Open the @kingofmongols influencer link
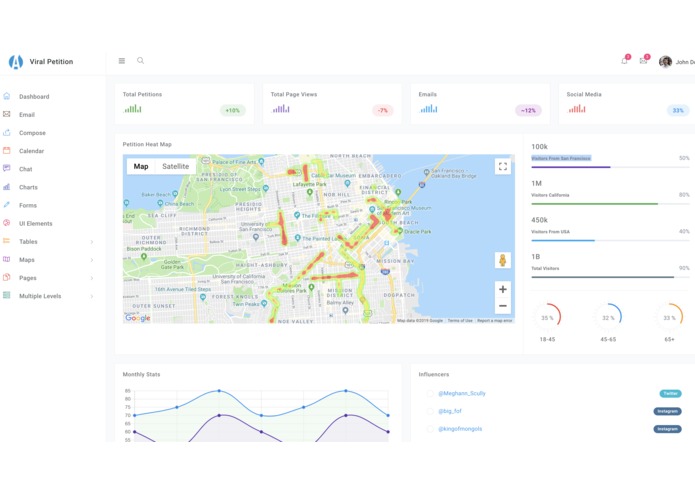 (x=460, y=429)
